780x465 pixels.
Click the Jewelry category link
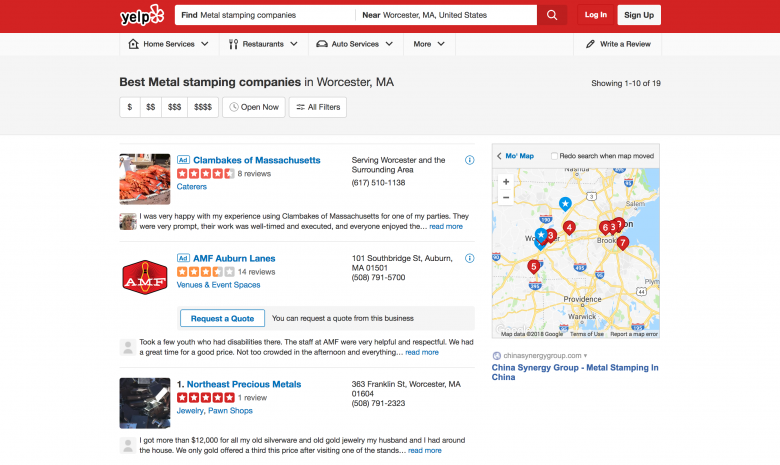[x=190, y=410]
